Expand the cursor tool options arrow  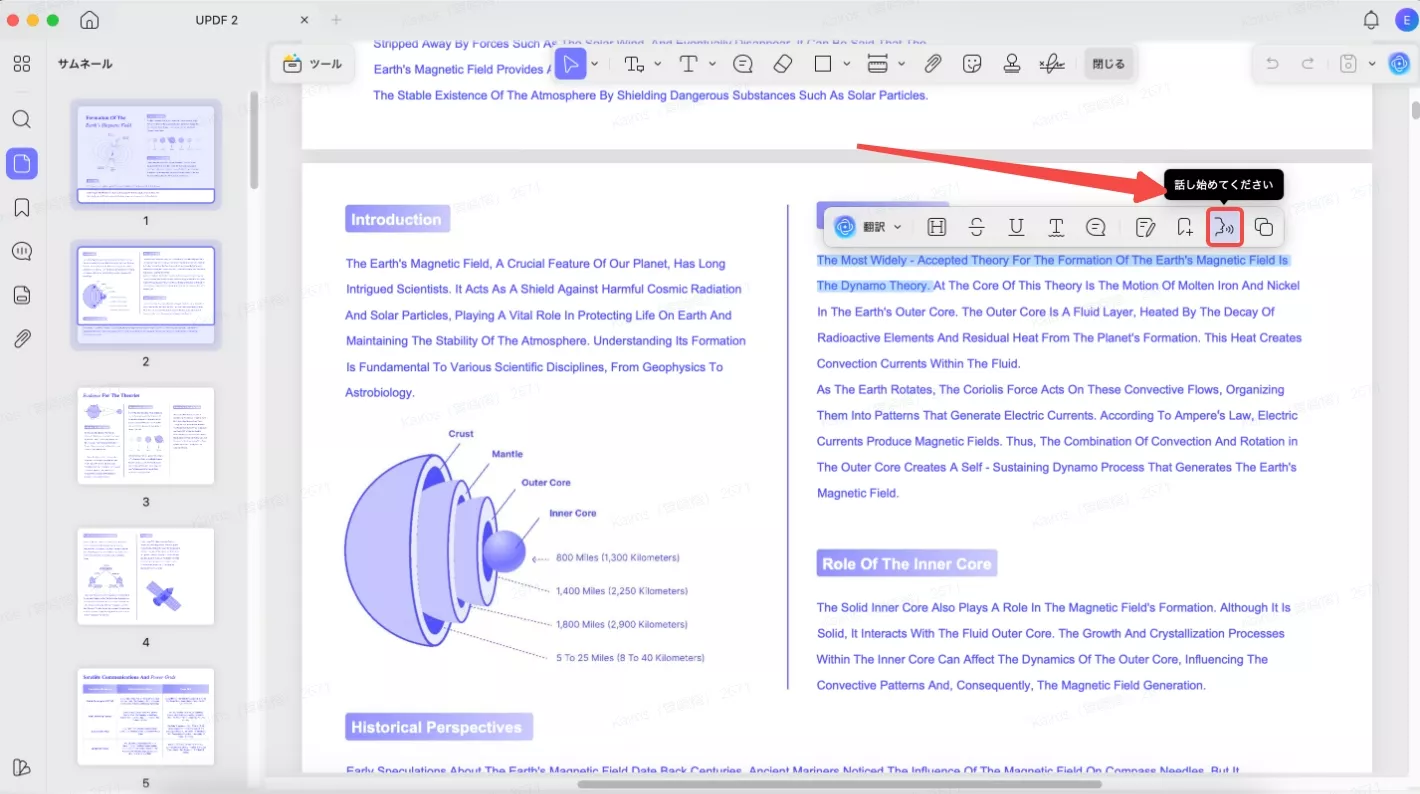pos(595,64)
